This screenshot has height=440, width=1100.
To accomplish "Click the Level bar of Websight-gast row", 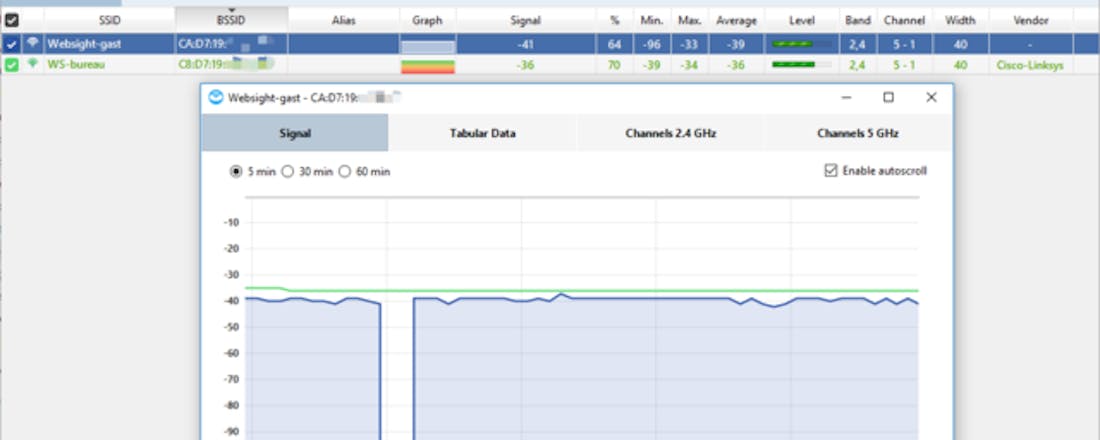I will tap(801, 44).
